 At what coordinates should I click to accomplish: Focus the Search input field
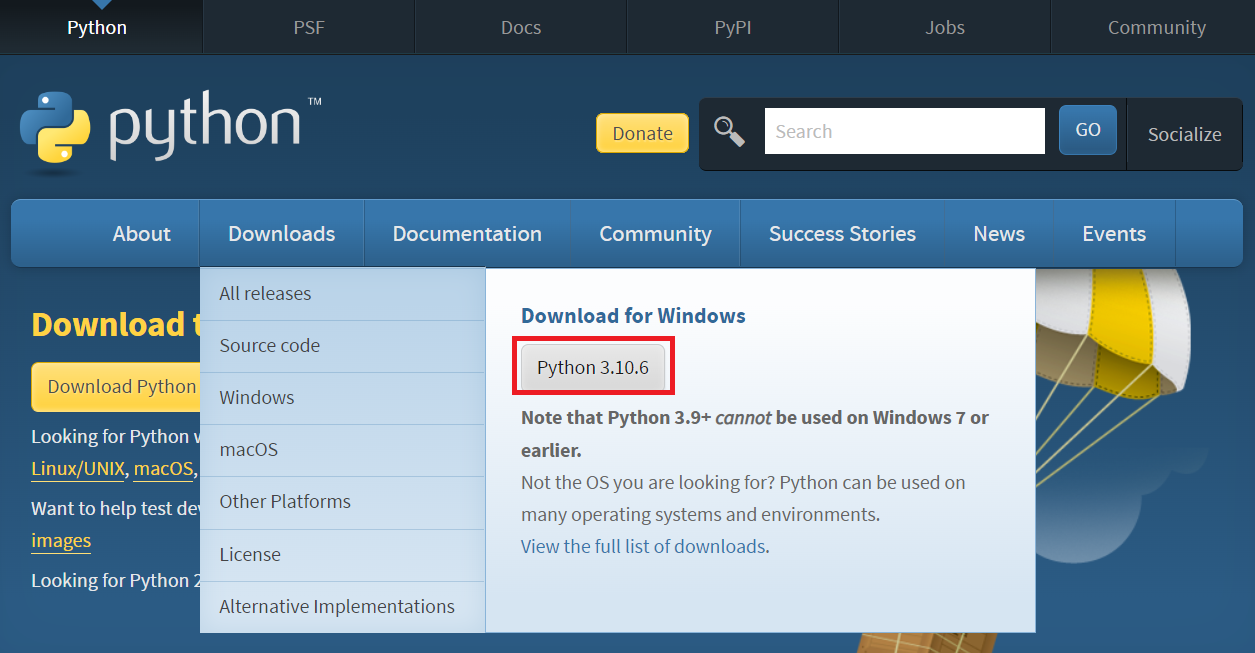[905, 131]
